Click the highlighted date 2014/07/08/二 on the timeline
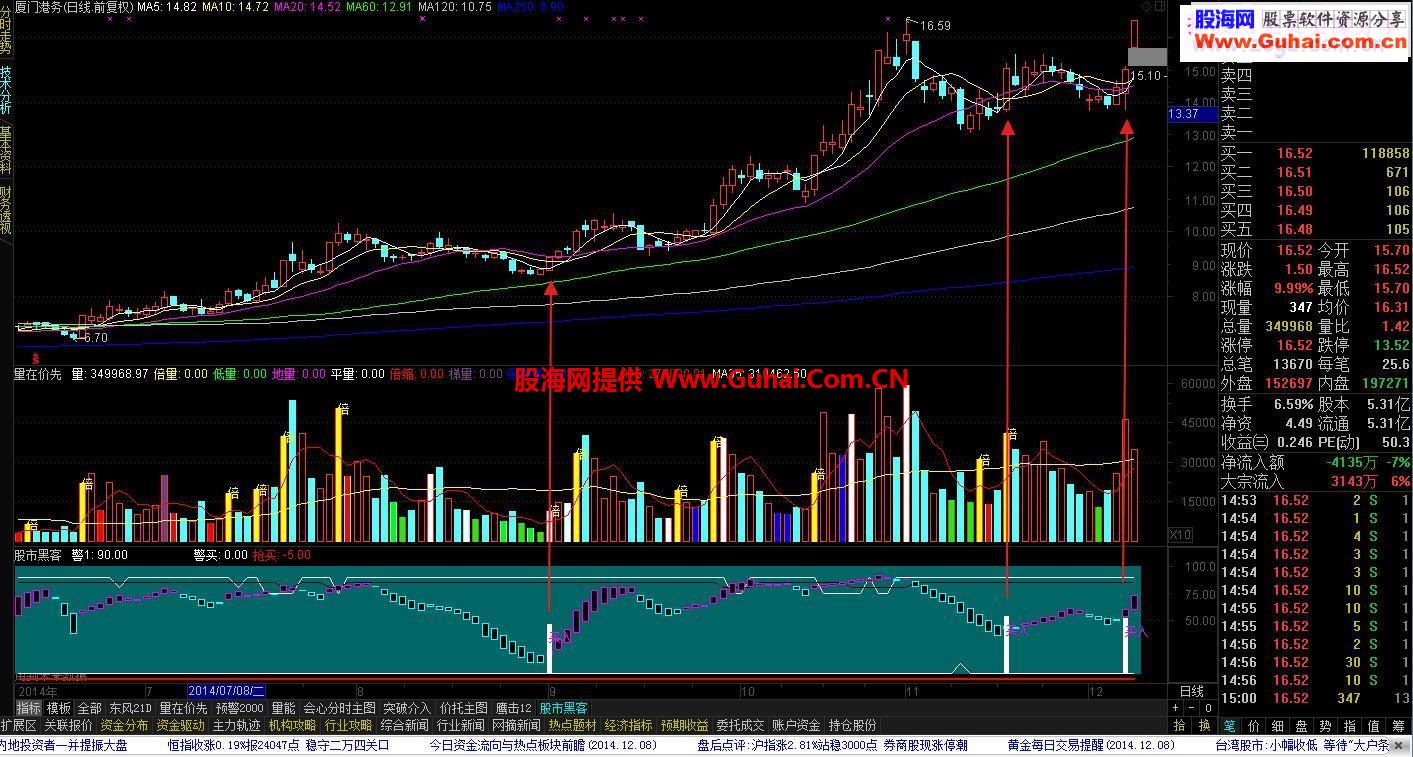 coord(226,691)
